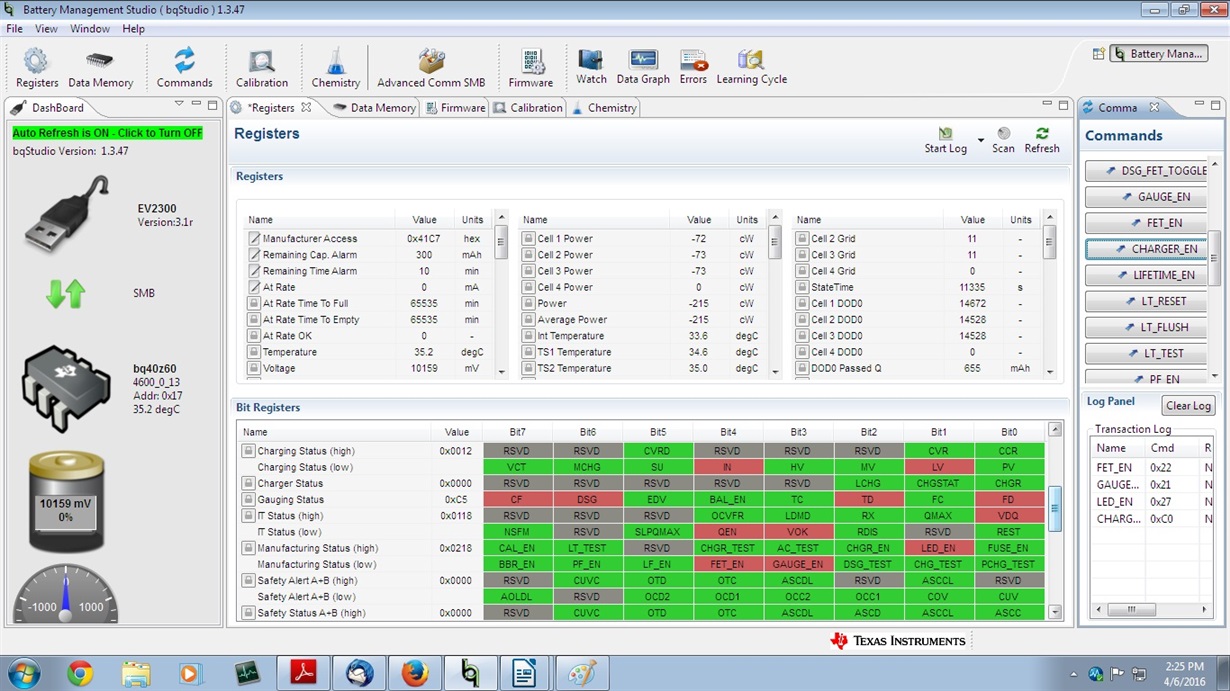1230x691 pixels.
Task: Open the Chemistry toolbar icon
Action: pos(335,68)
